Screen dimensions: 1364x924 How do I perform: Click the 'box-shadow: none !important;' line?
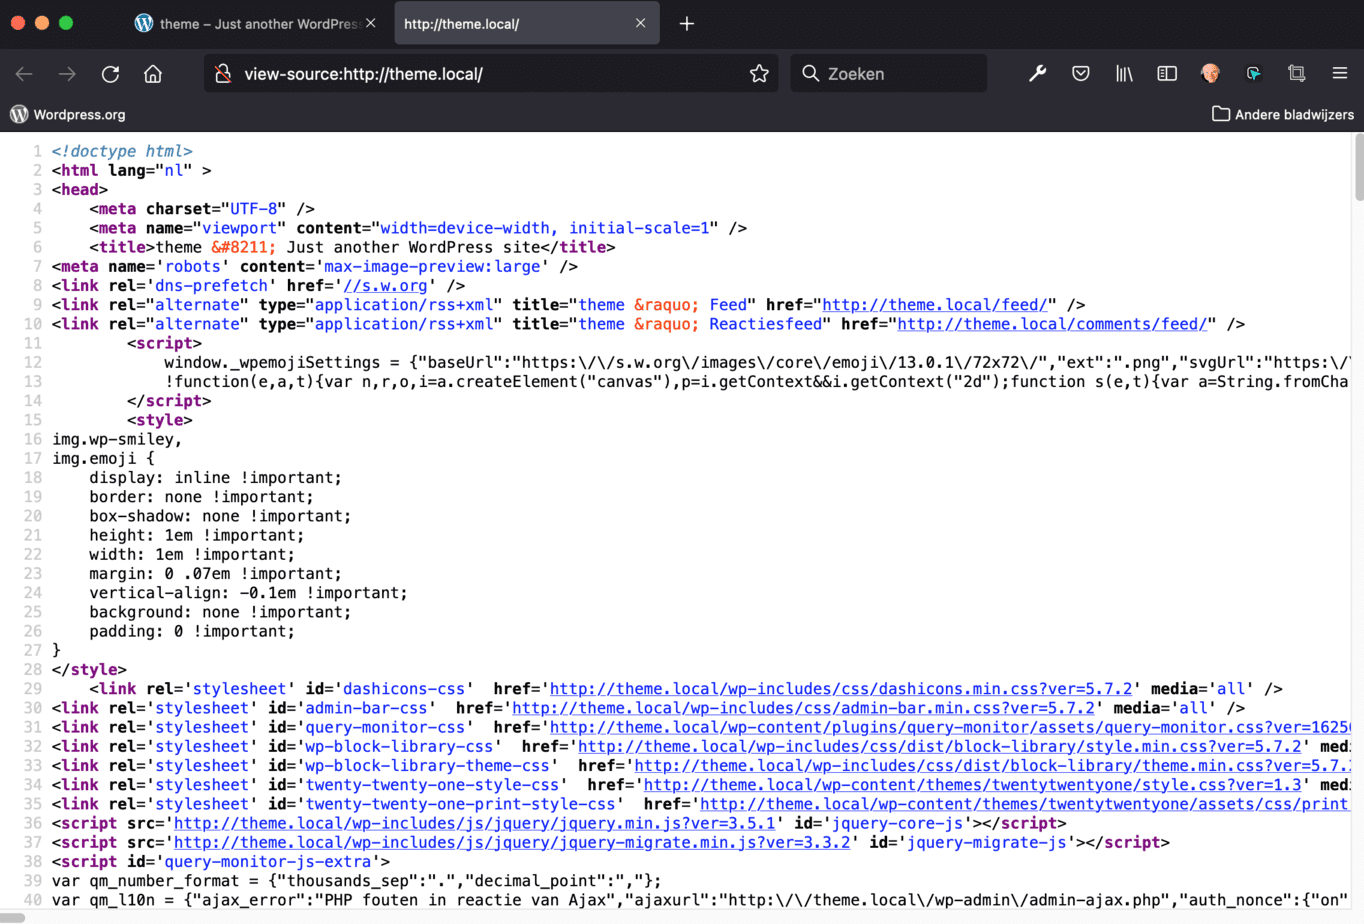point(220,516)
